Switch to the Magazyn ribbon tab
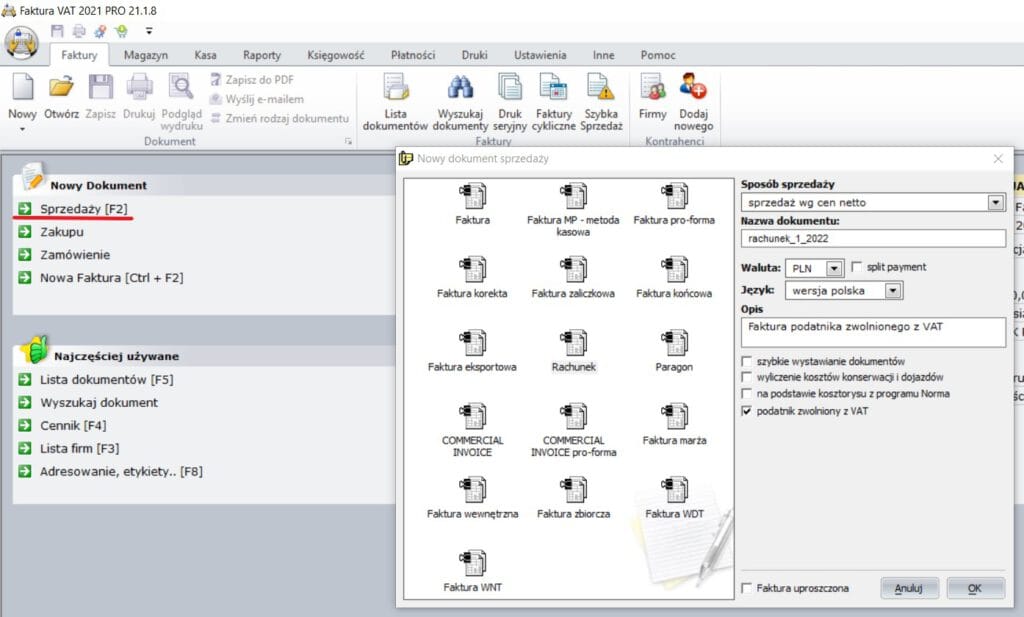This screenshot has width=1024, height=617. [x=145, y=55]
